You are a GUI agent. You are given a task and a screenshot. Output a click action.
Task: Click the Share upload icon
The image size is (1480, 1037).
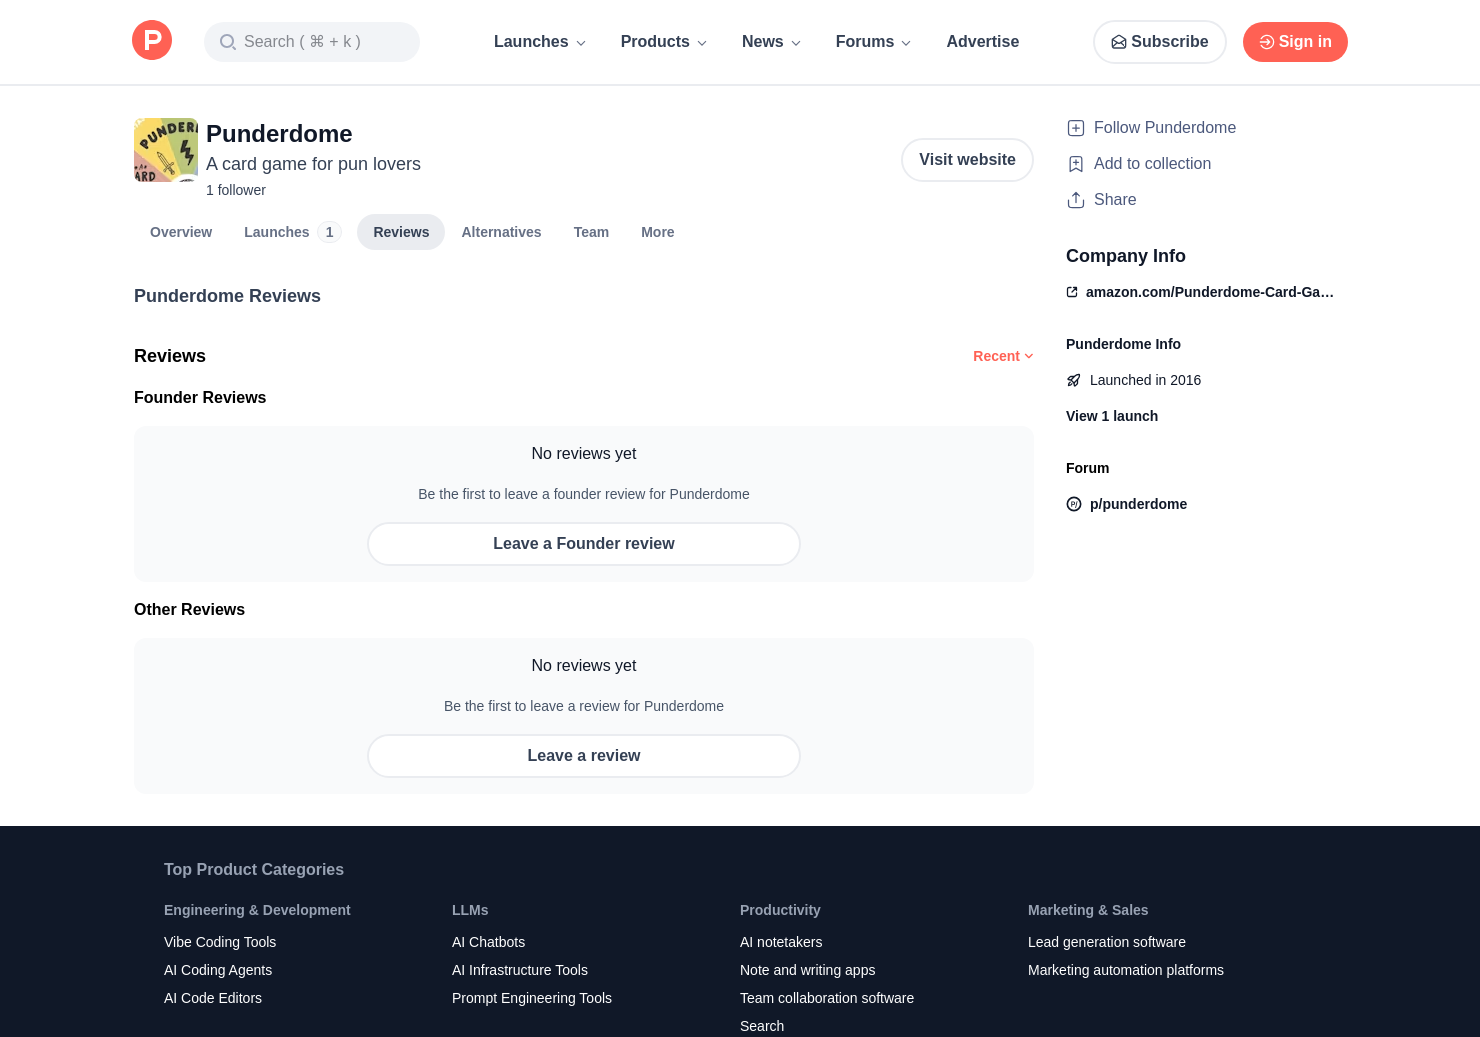point(1076,200)
